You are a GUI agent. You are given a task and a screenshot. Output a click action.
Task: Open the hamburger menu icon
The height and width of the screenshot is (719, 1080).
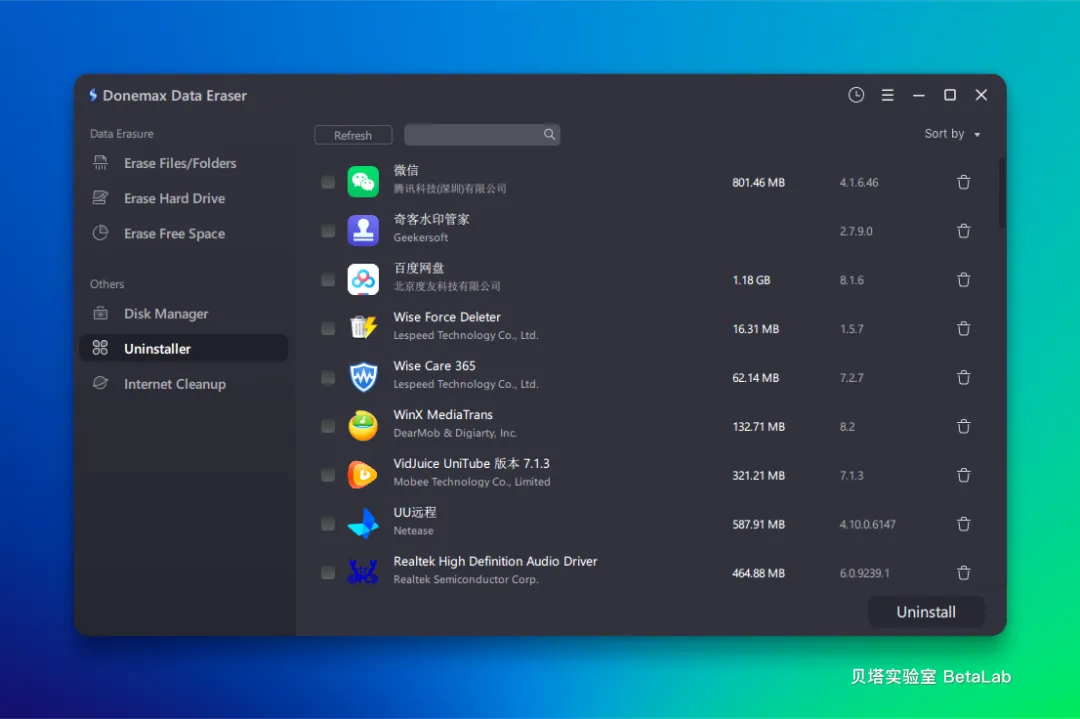(x=887, y=95)
